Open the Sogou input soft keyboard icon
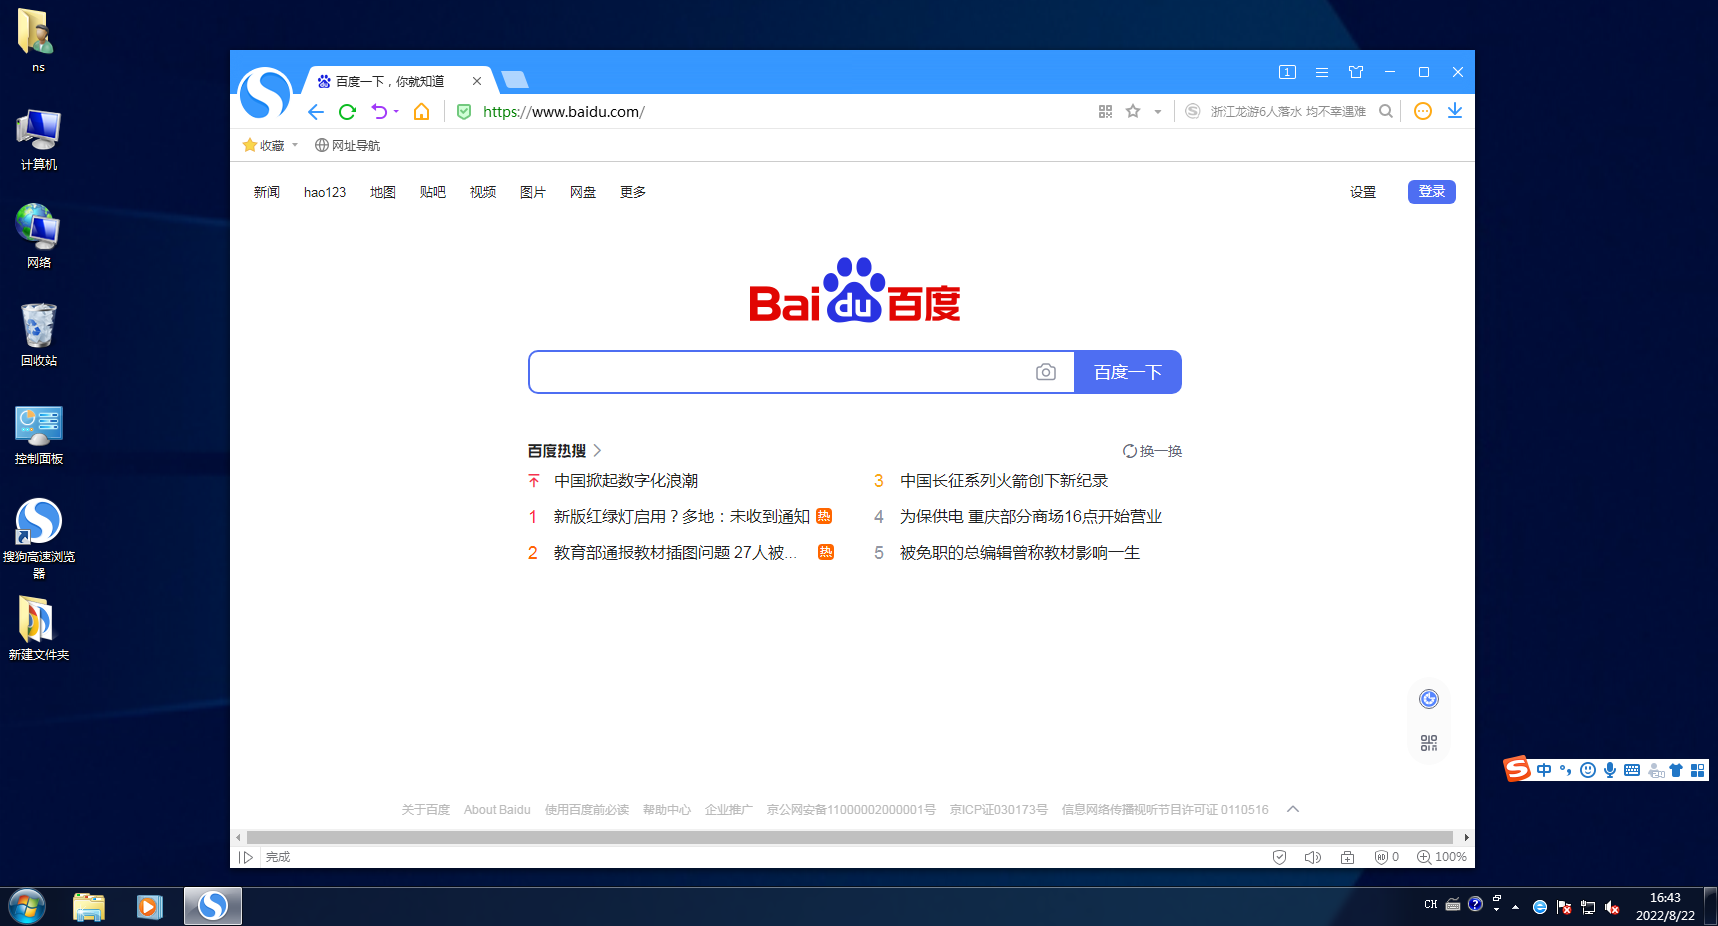The image size is (1718, 926). point(1632,770)
